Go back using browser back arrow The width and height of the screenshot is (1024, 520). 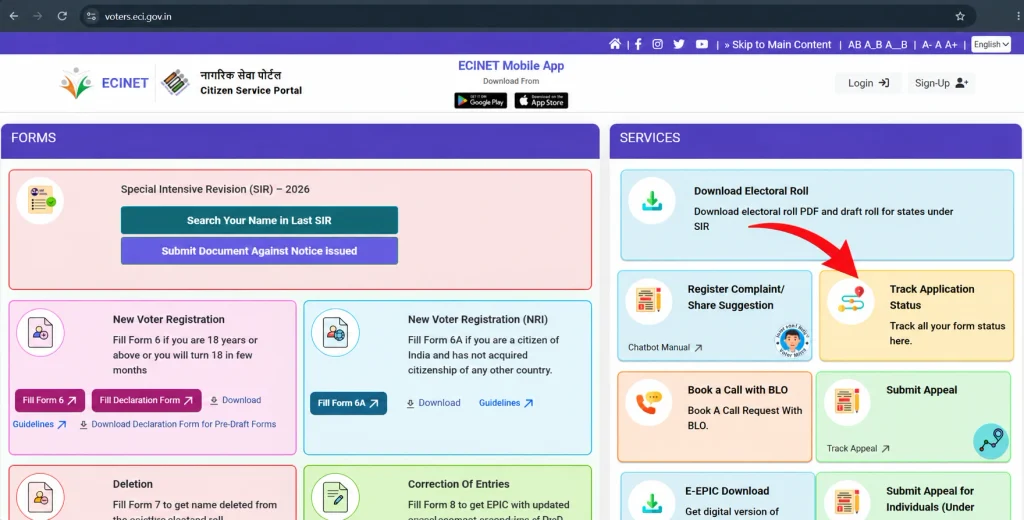tap(14, 16)
